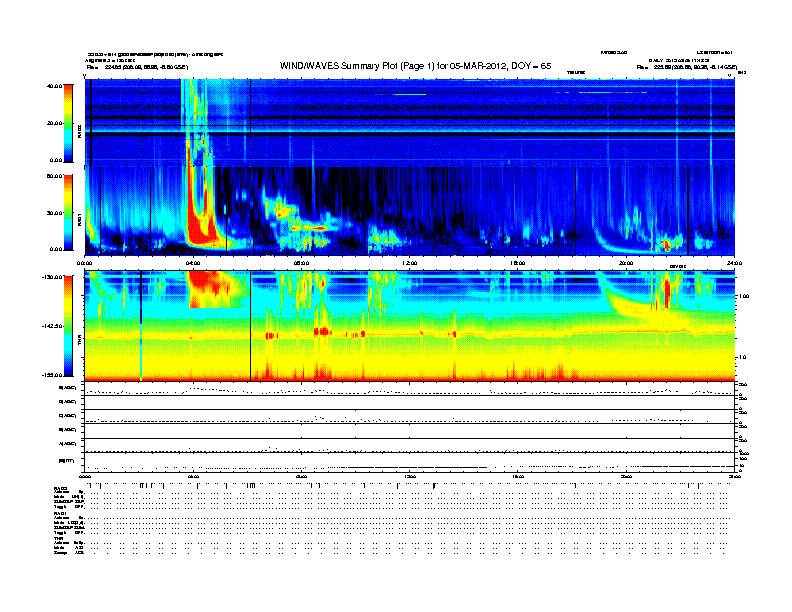Click 24:00 tick label below RAD1 spectrogram

pyautogui.click(x=734, y=263)
